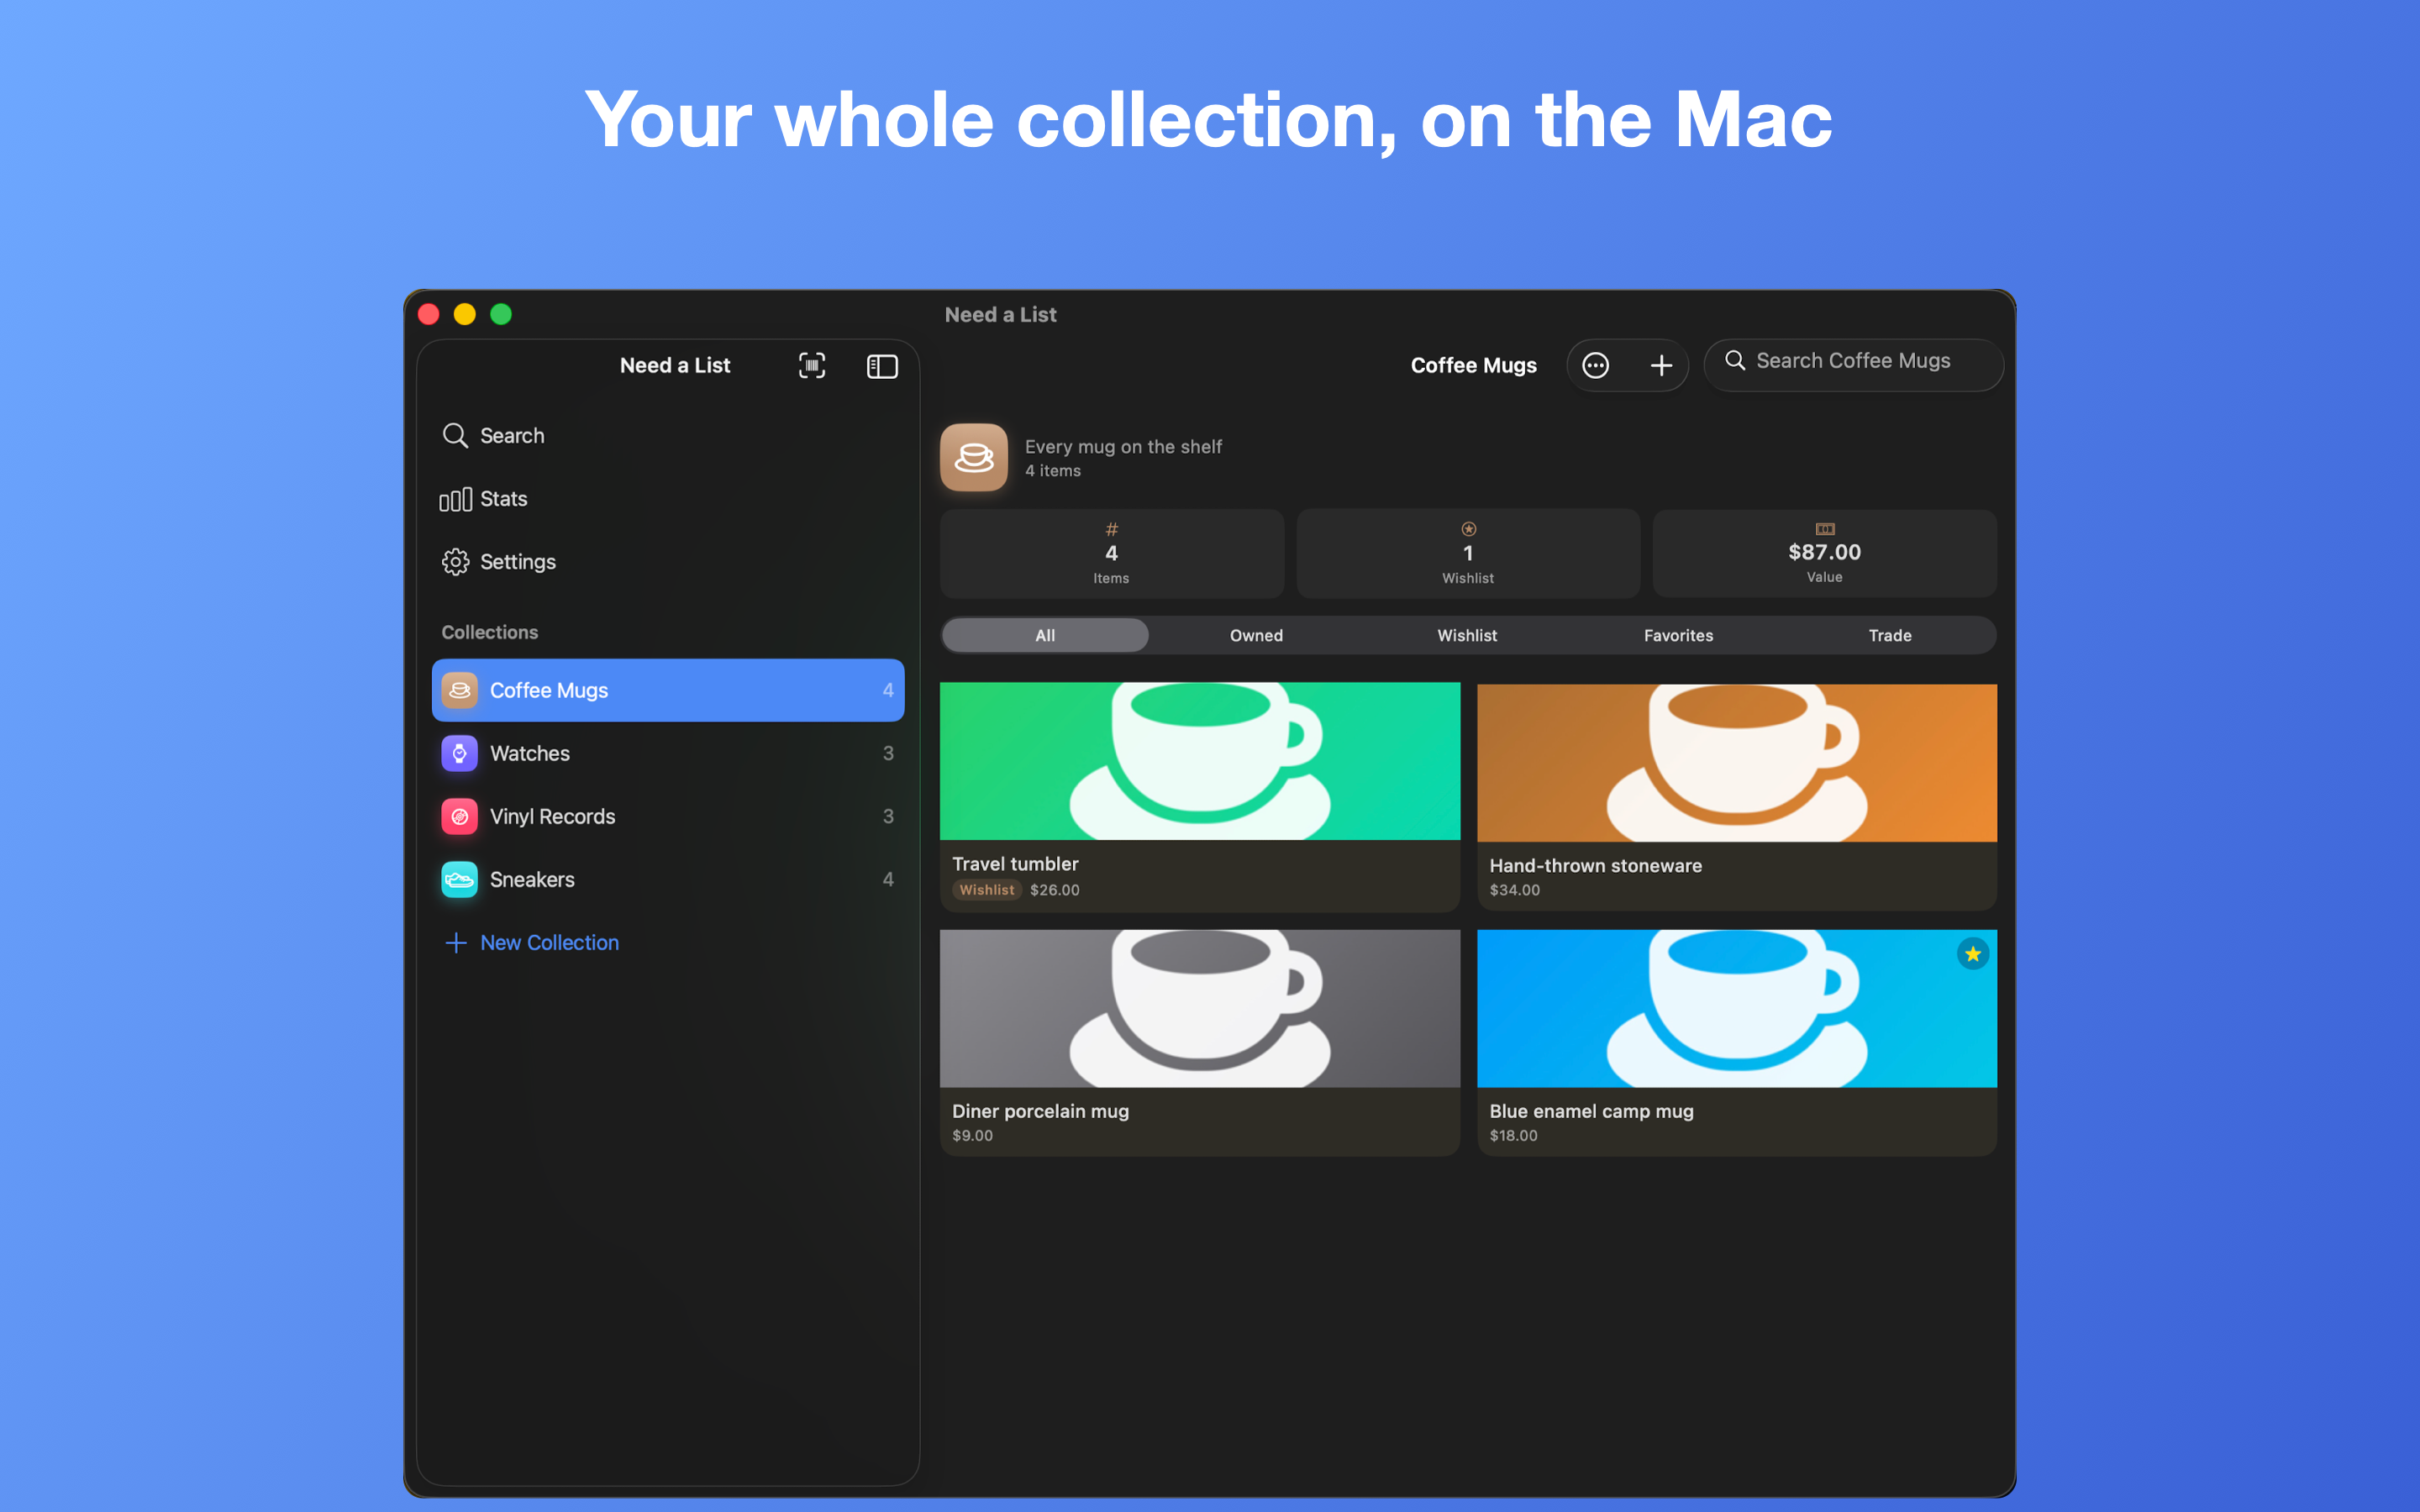Open the Hand-thrown stoneware thumbnail
Viewport: 2420px width, 1512px height.
[x=1736, y=763]
